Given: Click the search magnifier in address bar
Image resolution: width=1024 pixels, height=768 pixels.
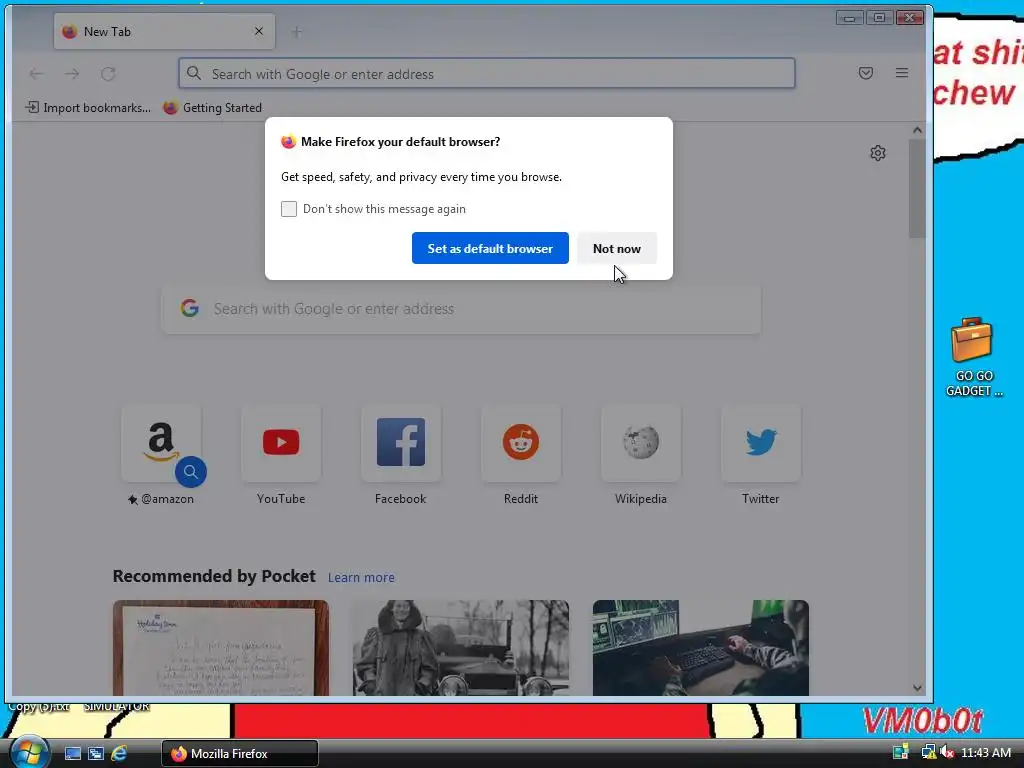Looking at the screenshot, I should 193,73.
